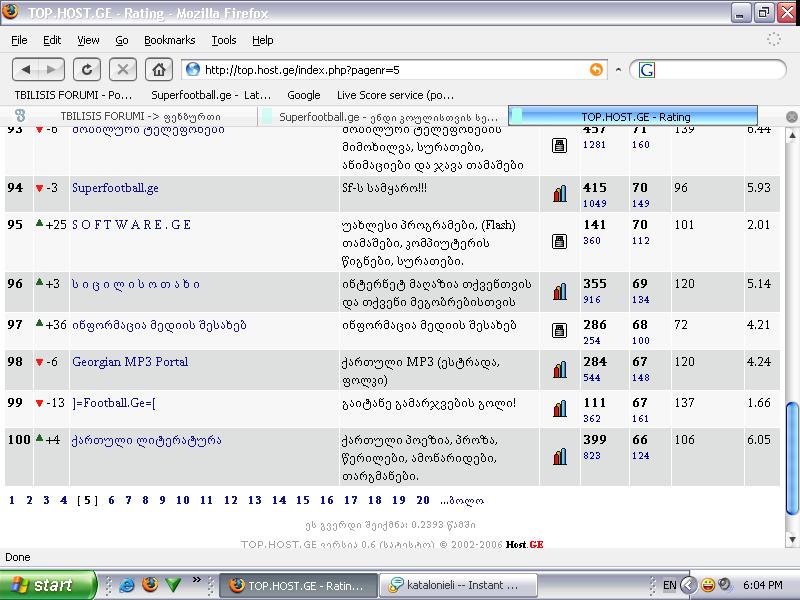Viewport: 800px width, 600px height.
Task: Click the vertical scrollbar thumb
Action: point(792,458)
